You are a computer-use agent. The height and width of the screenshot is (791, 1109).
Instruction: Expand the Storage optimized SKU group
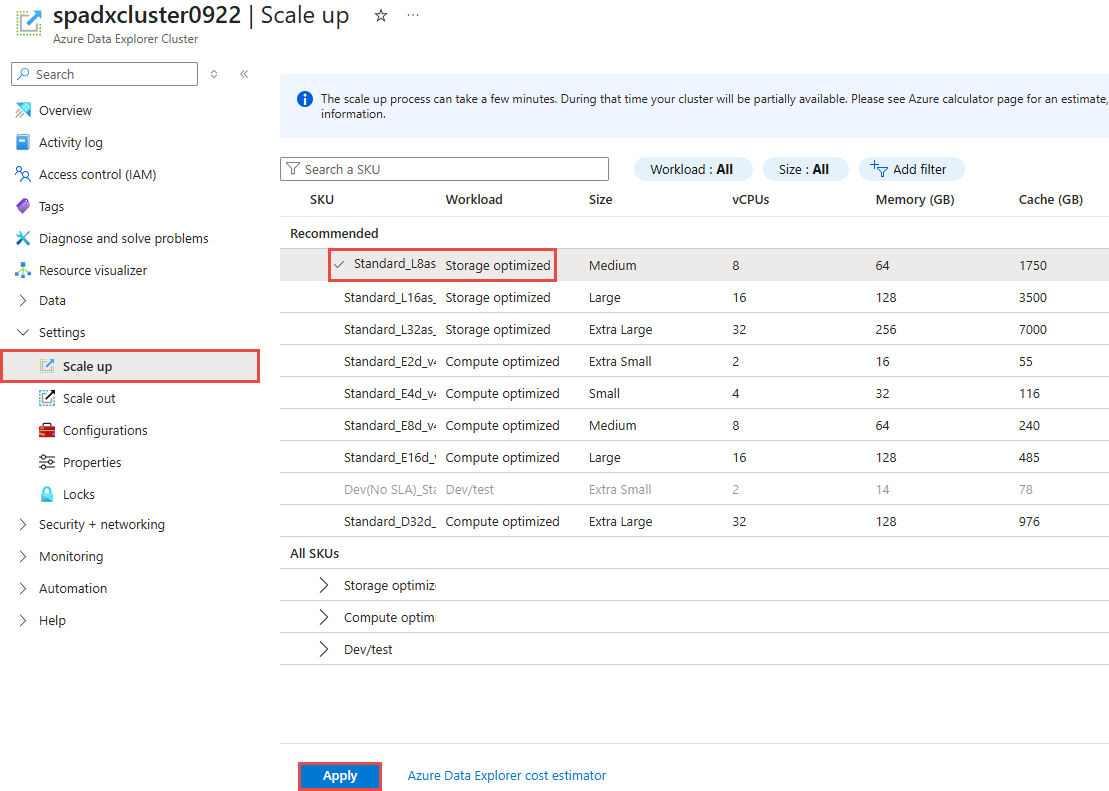323,585
